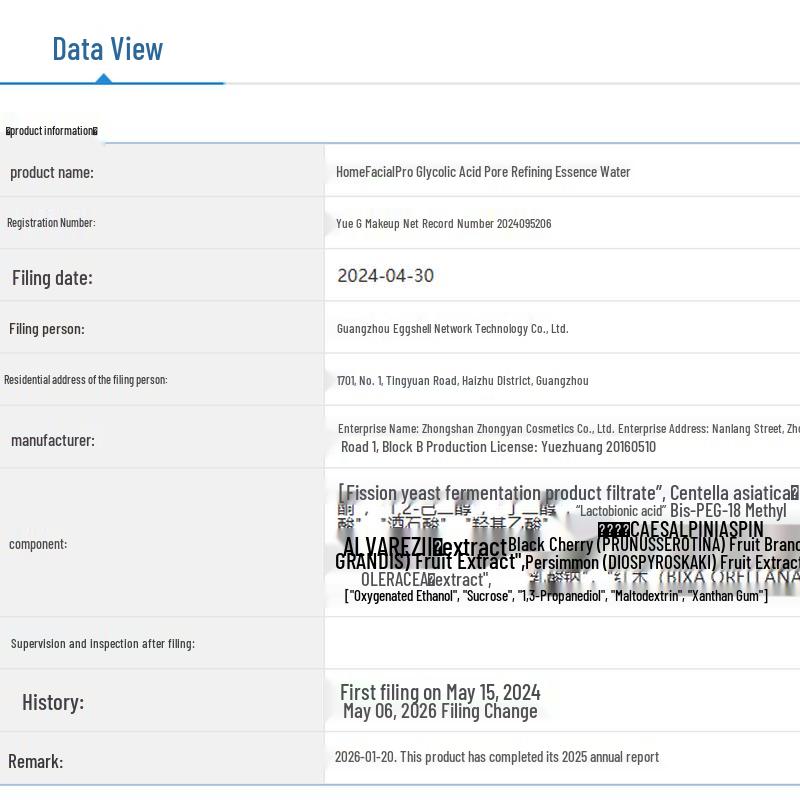
Task: Click the "product information" section heading
Action: point(52,131)
